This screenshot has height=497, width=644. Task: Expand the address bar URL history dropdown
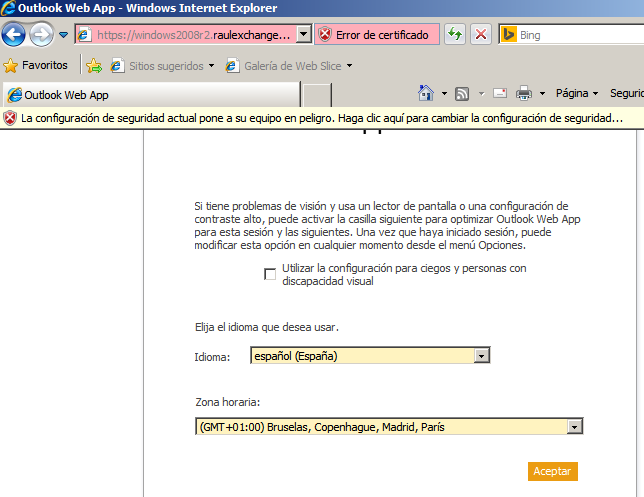304,35
